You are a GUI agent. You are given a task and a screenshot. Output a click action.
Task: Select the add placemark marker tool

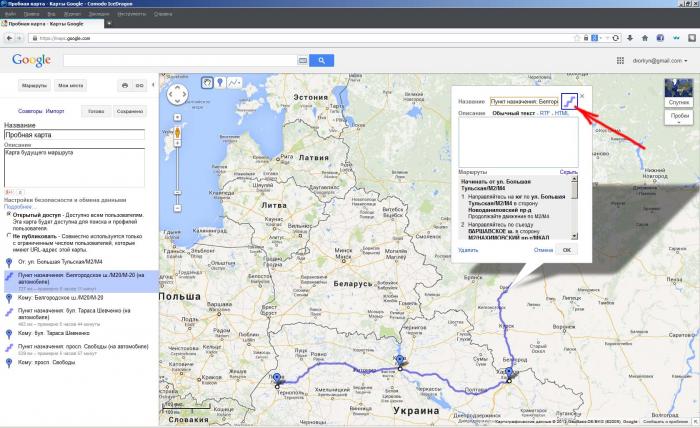pos(220,84)
